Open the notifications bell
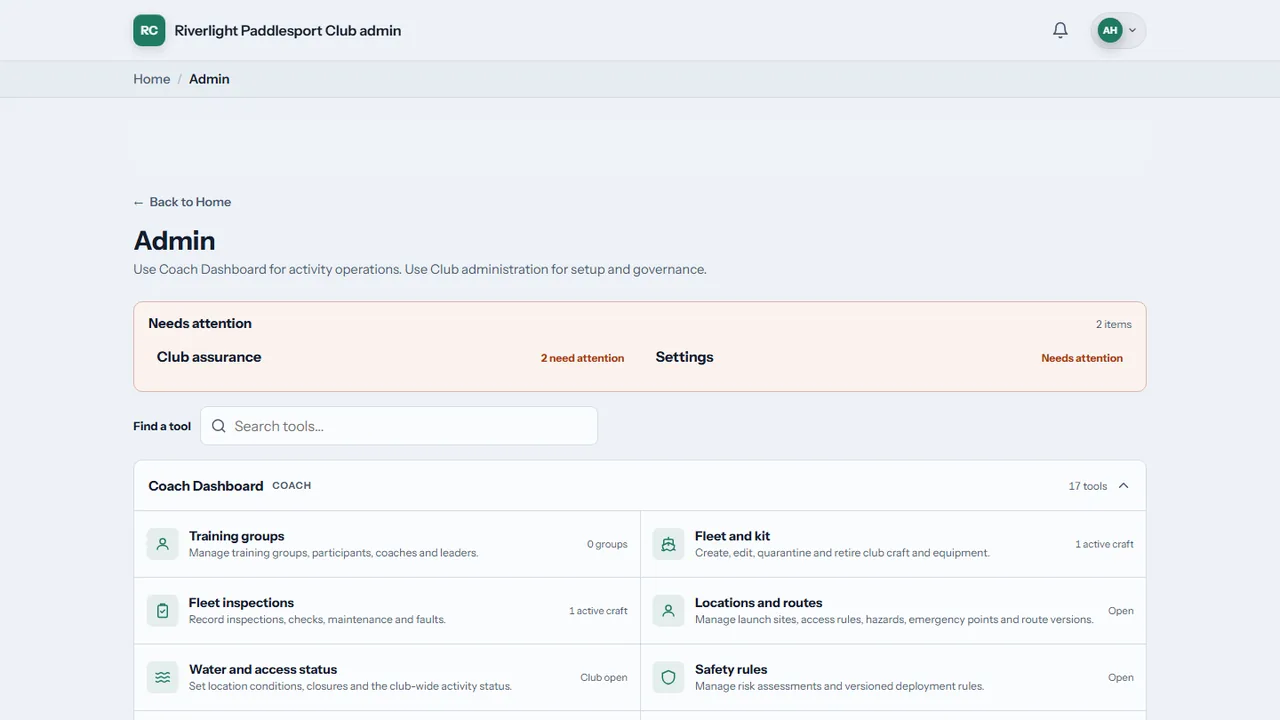Image resolution: width=1280 pixels, height=720 pixels. tap(1060, 30)
